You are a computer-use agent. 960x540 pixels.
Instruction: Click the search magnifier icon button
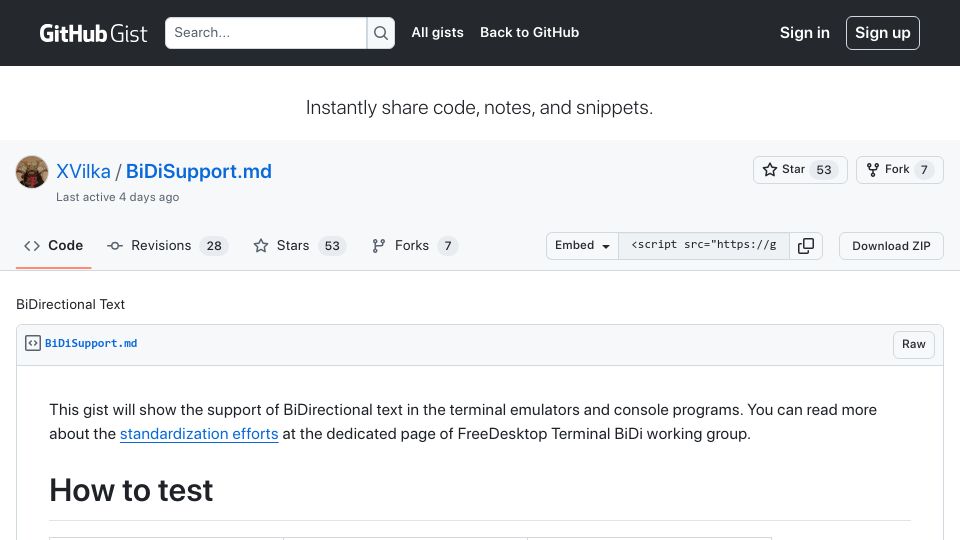[381, 33]
